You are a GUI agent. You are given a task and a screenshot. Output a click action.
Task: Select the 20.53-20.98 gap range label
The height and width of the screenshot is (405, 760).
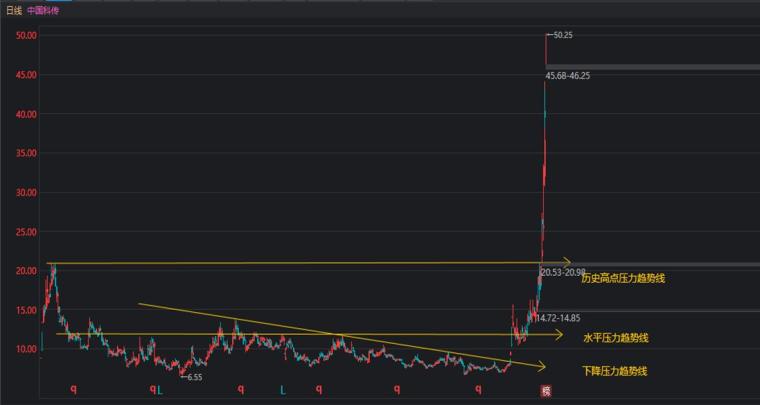pos(562,273)
